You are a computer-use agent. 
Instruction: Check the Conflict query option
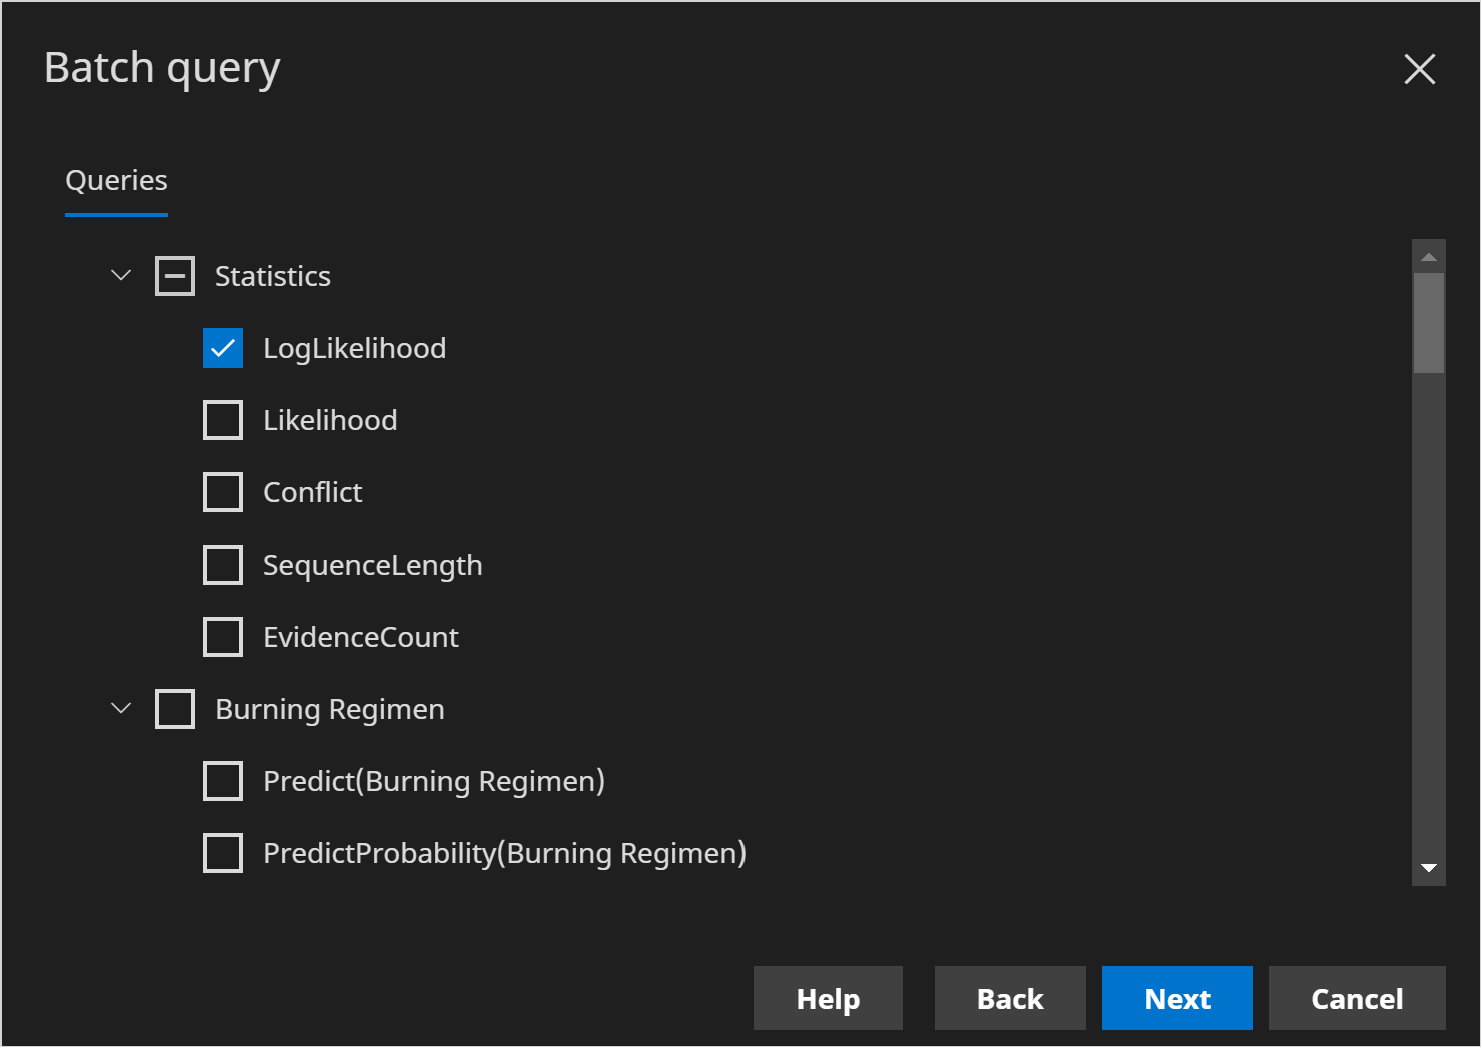point(223,492)
